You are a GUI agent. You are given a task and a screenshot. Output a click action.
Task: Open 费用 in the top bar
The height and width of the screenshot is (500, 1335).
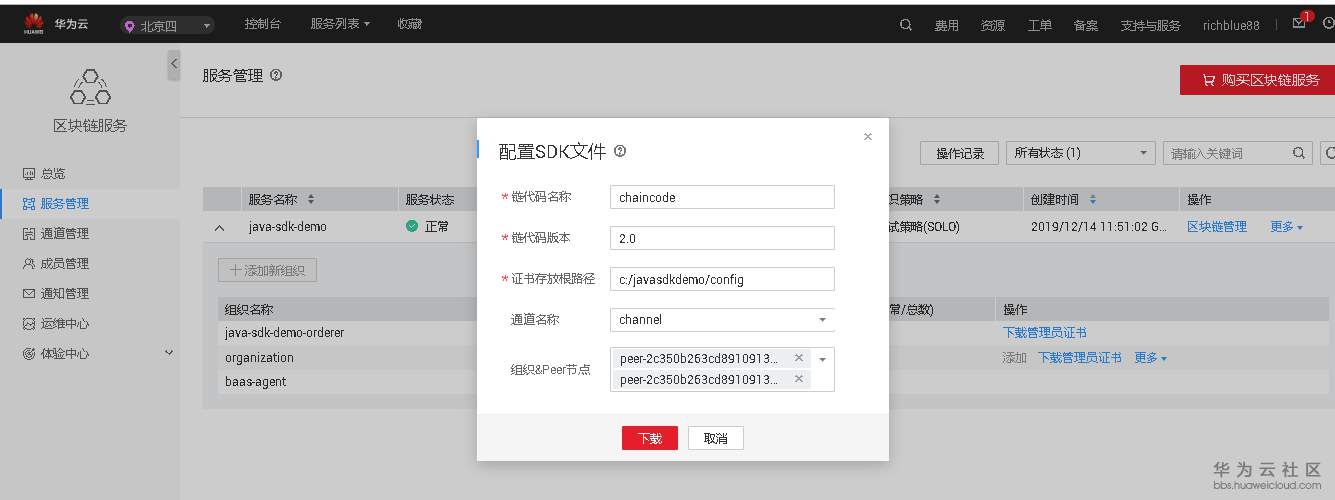pyautogui.click(x=947, y=26)
